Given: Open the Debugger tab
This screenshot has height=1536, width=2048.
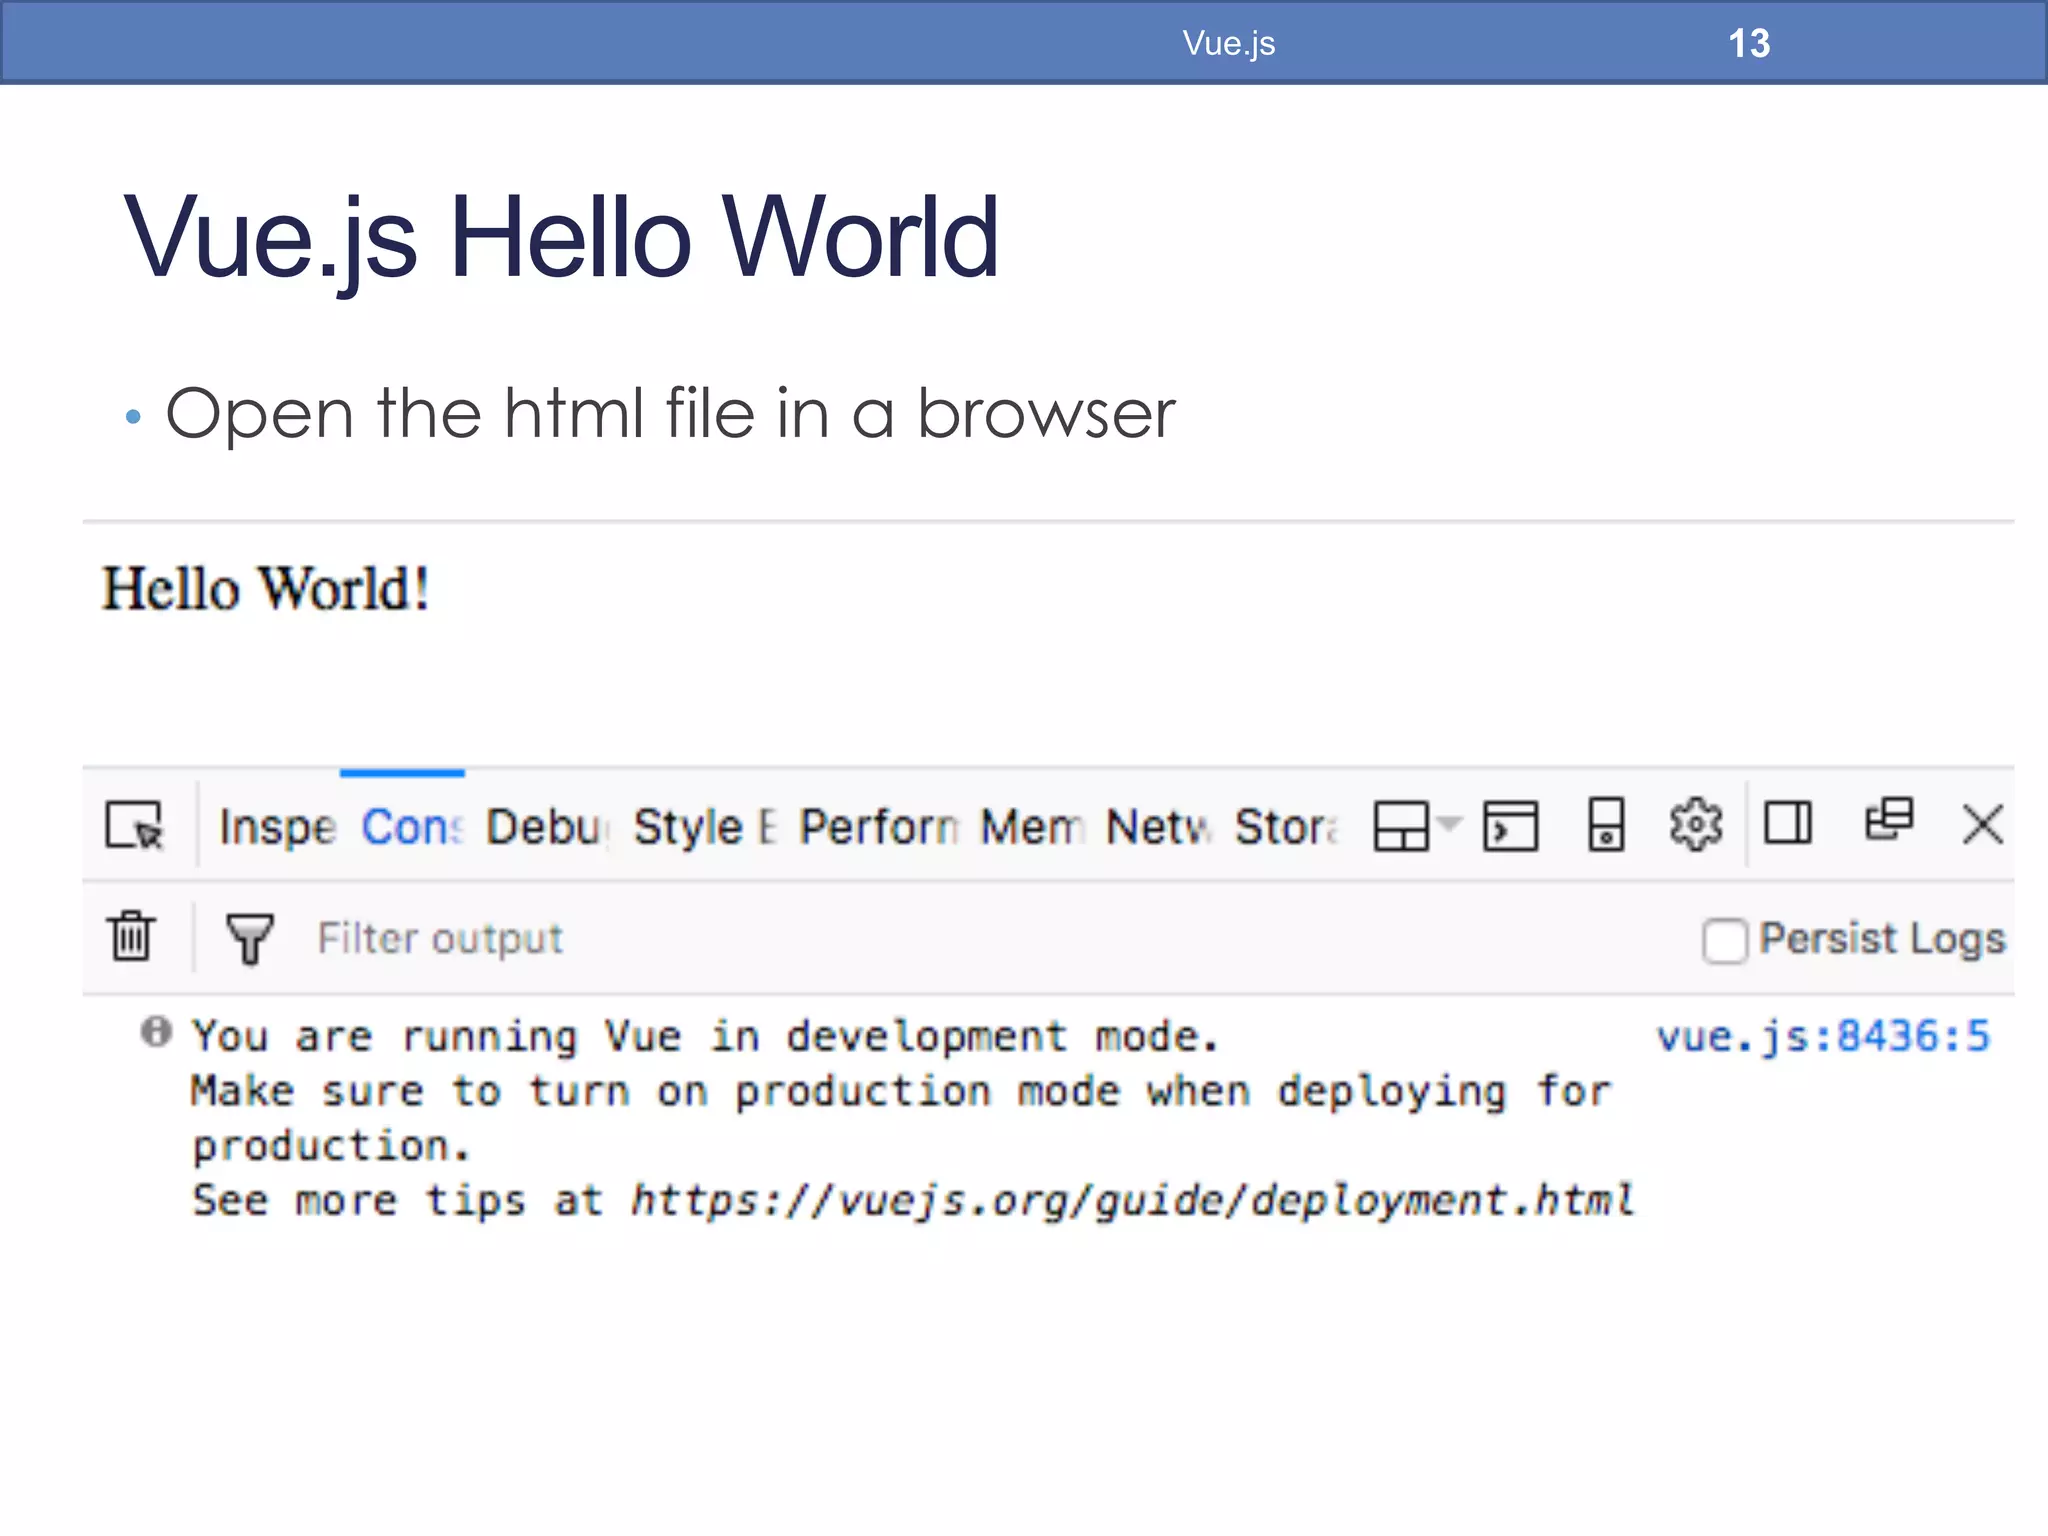Looking at the screenshot, I should [545, 827].
